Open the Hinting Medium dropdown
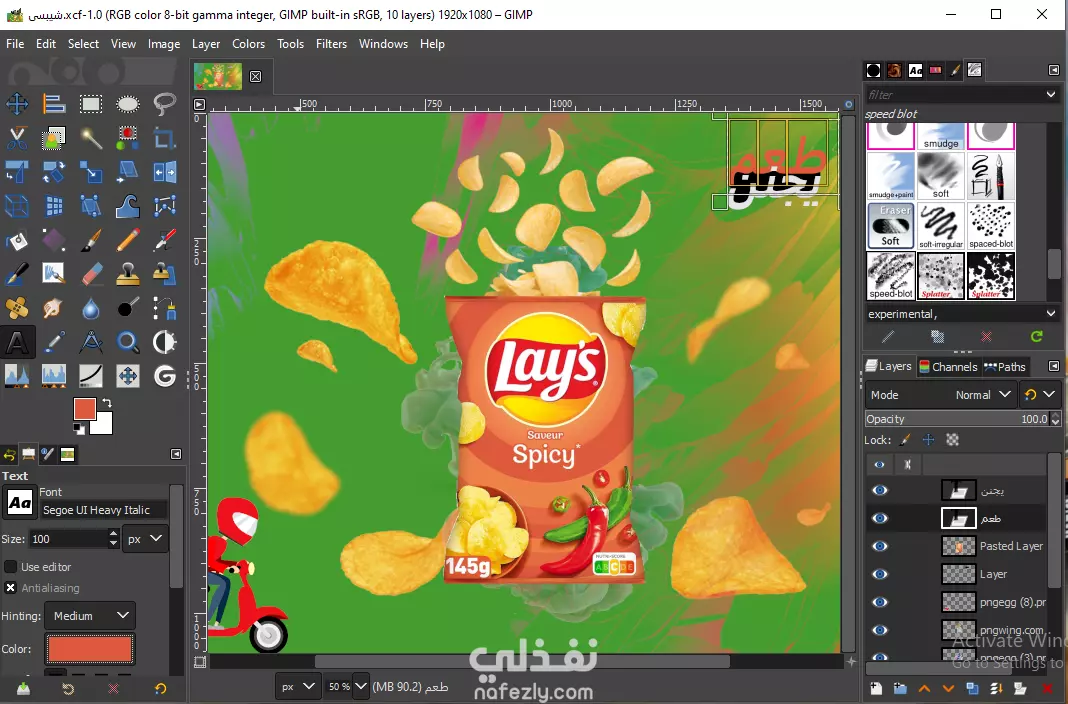 (90, 615)
